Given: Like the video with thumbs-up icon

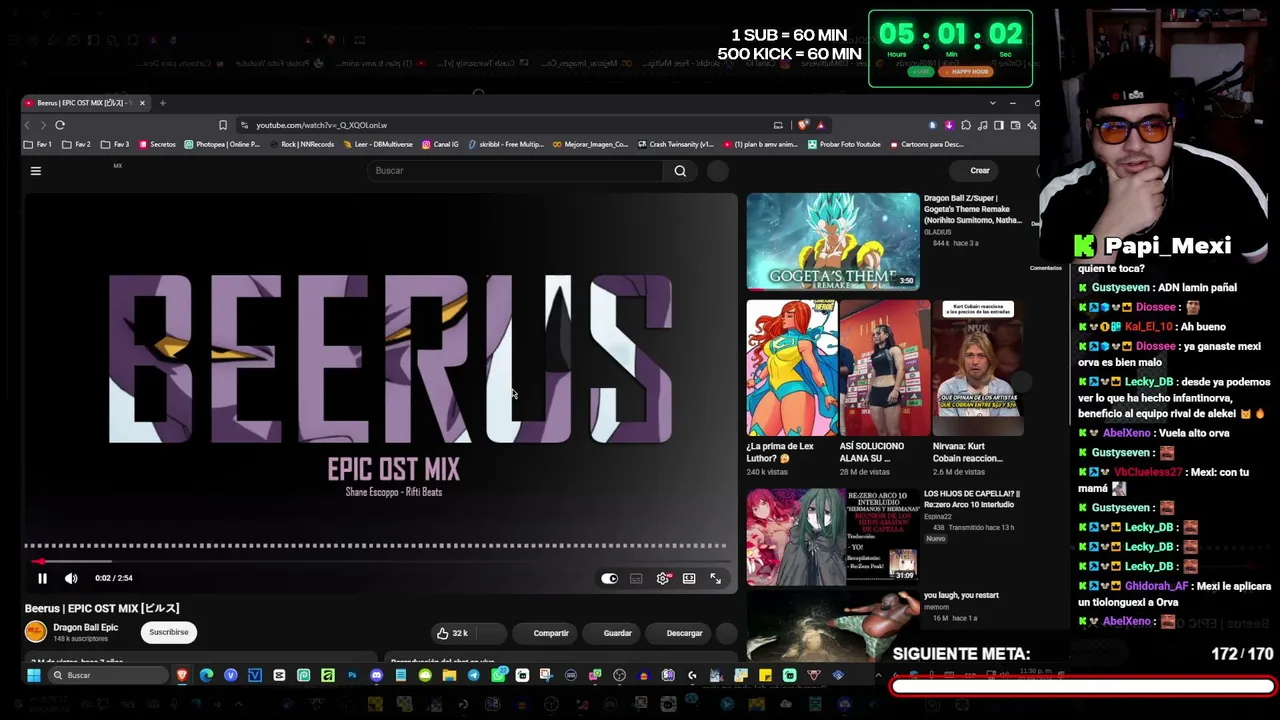Looking at the screenshot, I should [443, 633].
